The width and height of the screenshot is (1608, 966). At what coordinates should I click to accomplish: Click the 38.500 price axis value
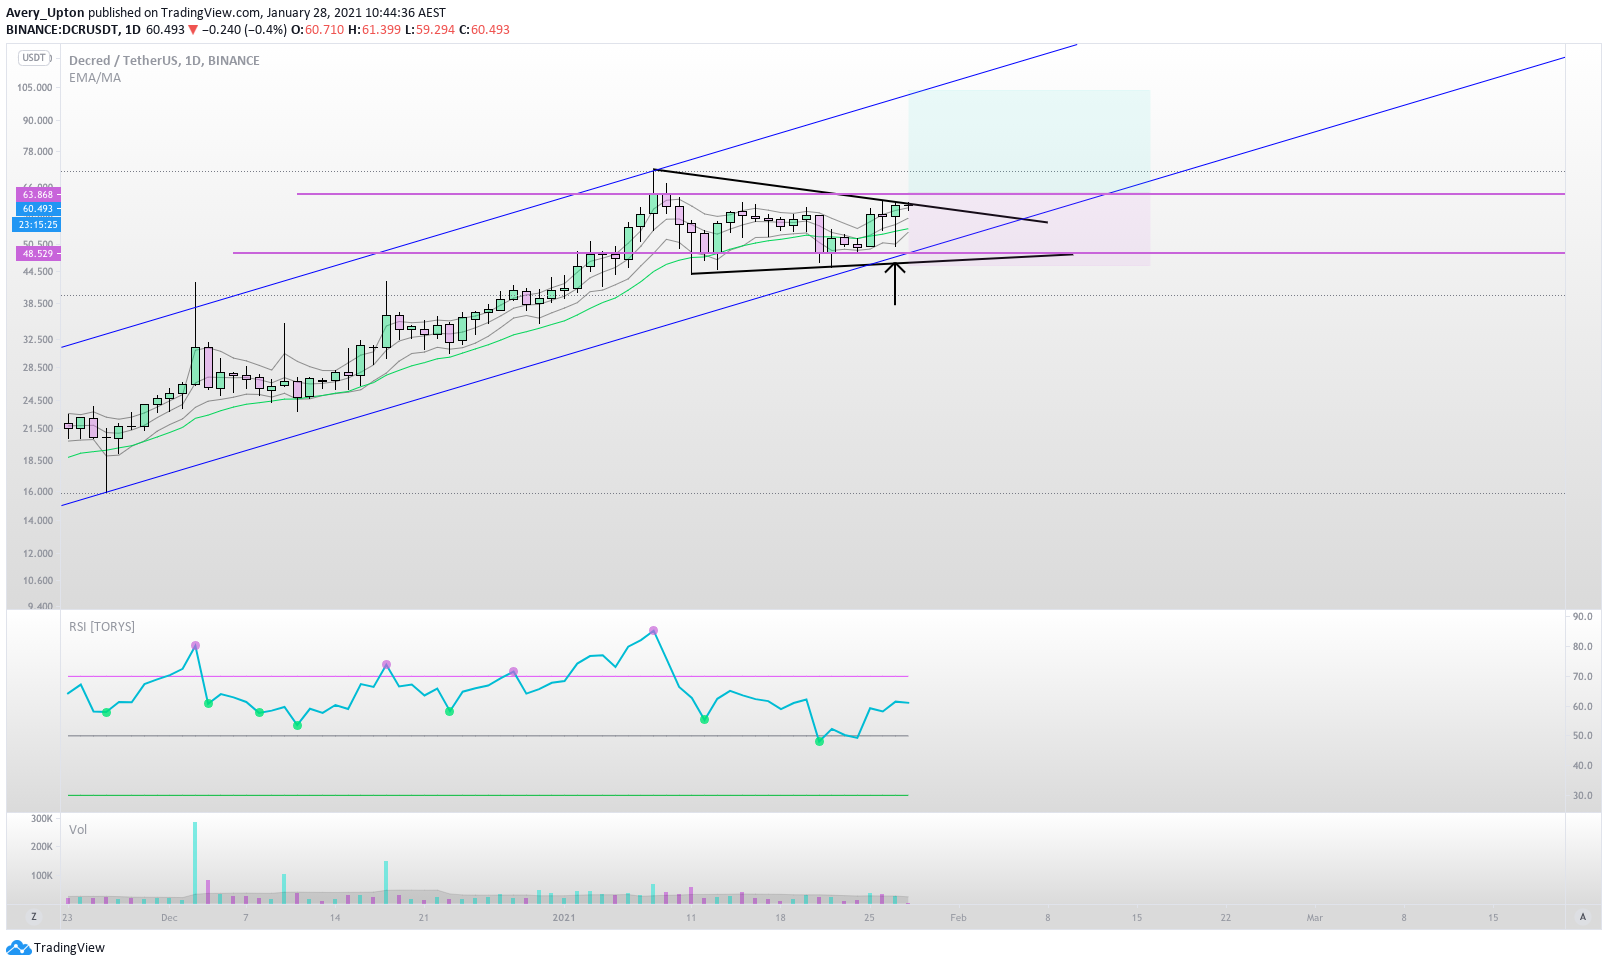tap(38, 304)
